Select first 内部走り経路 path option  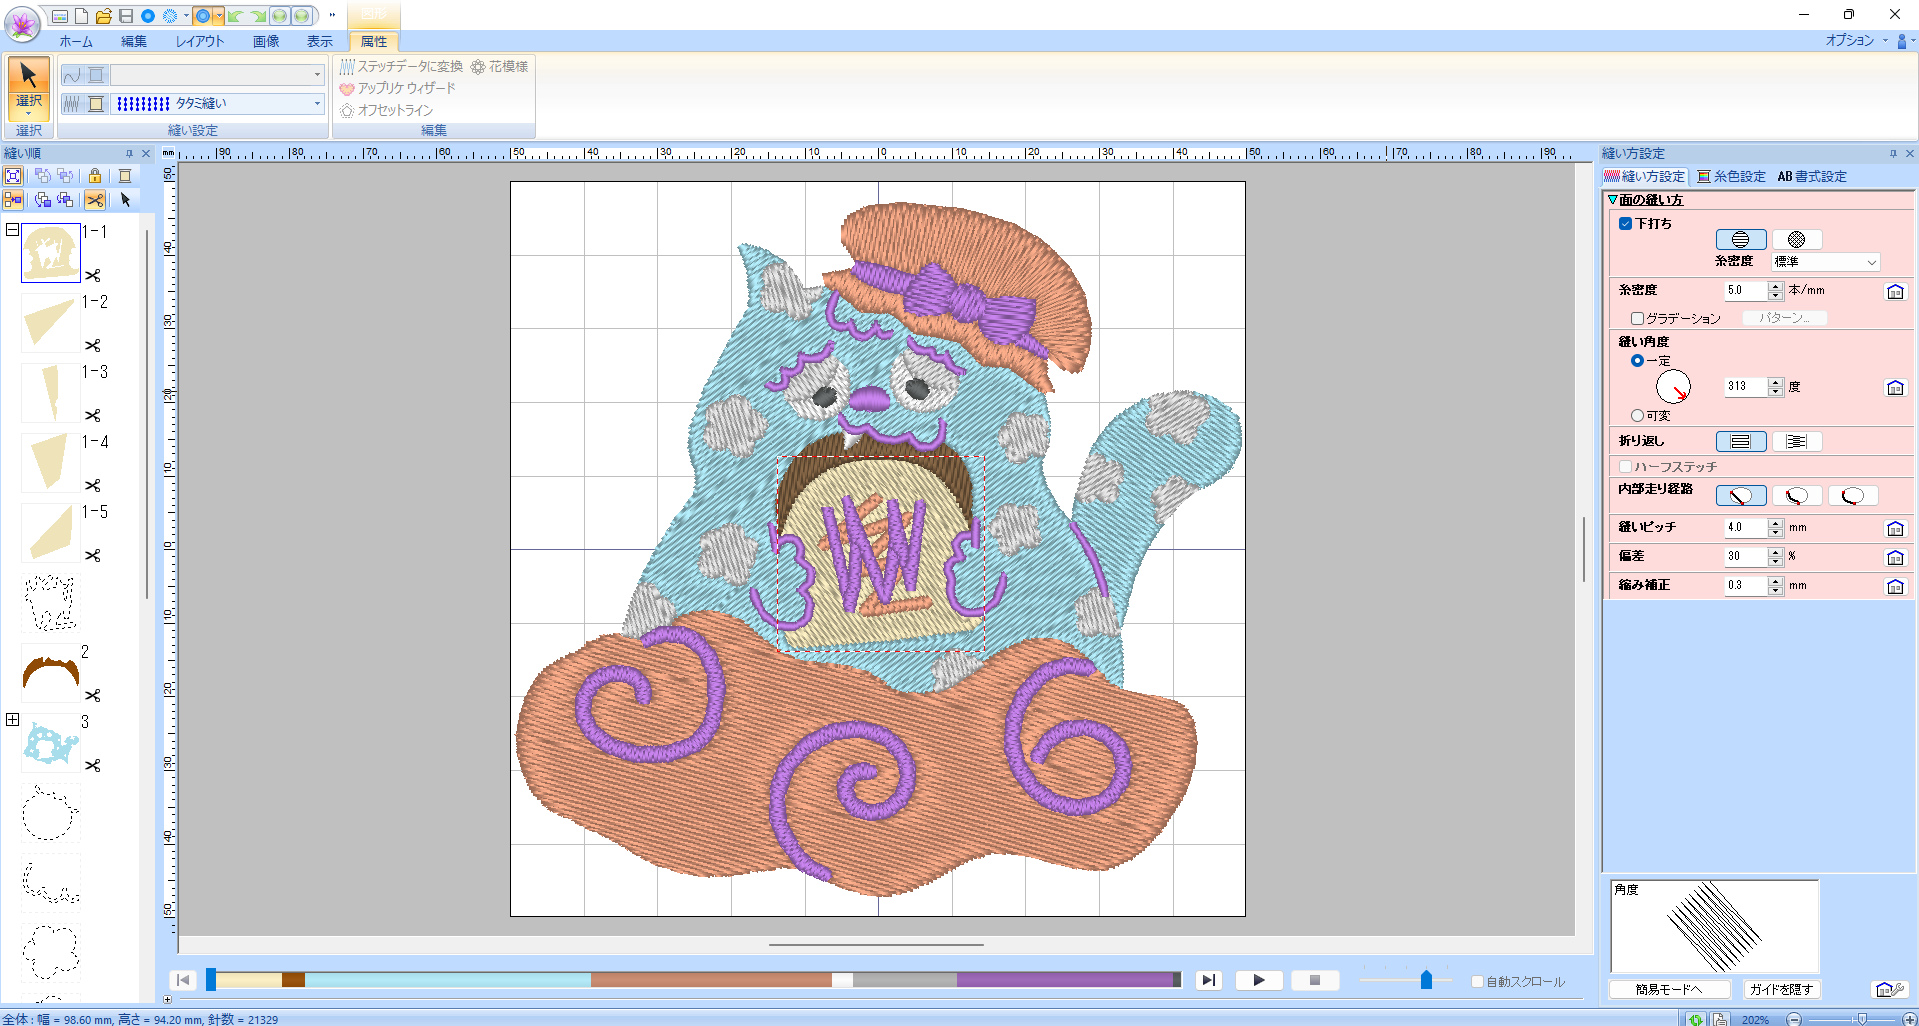pos(1741,495)
